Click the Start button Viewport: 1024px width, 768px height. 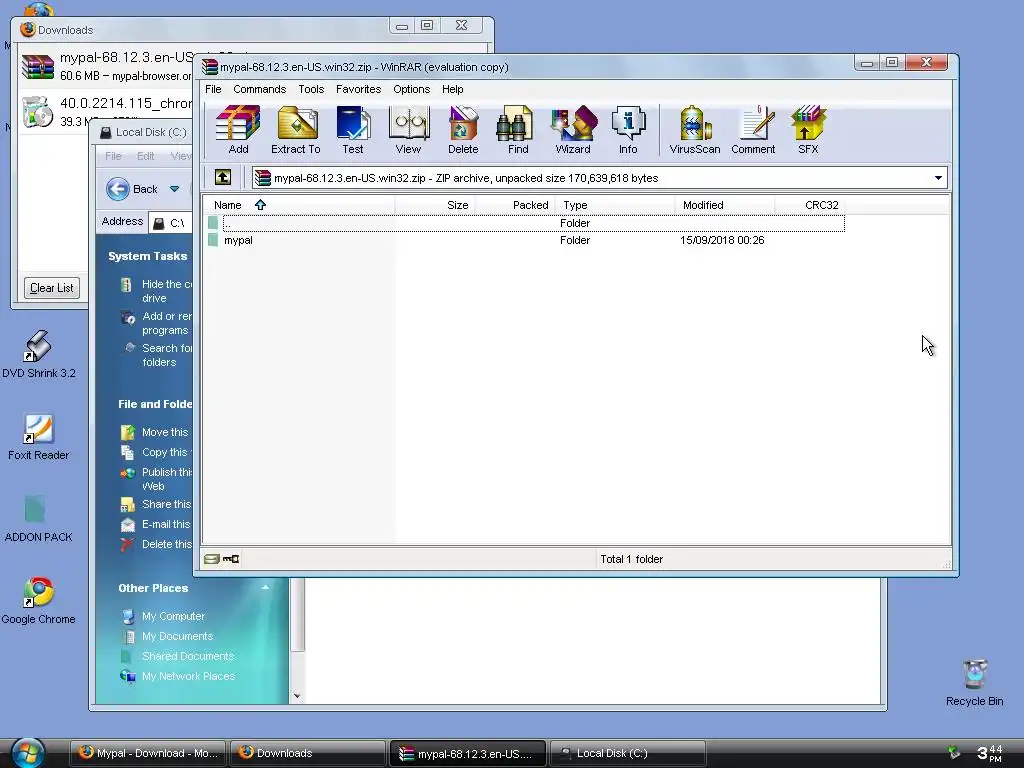pyautogui.click(x=27, y=754)
